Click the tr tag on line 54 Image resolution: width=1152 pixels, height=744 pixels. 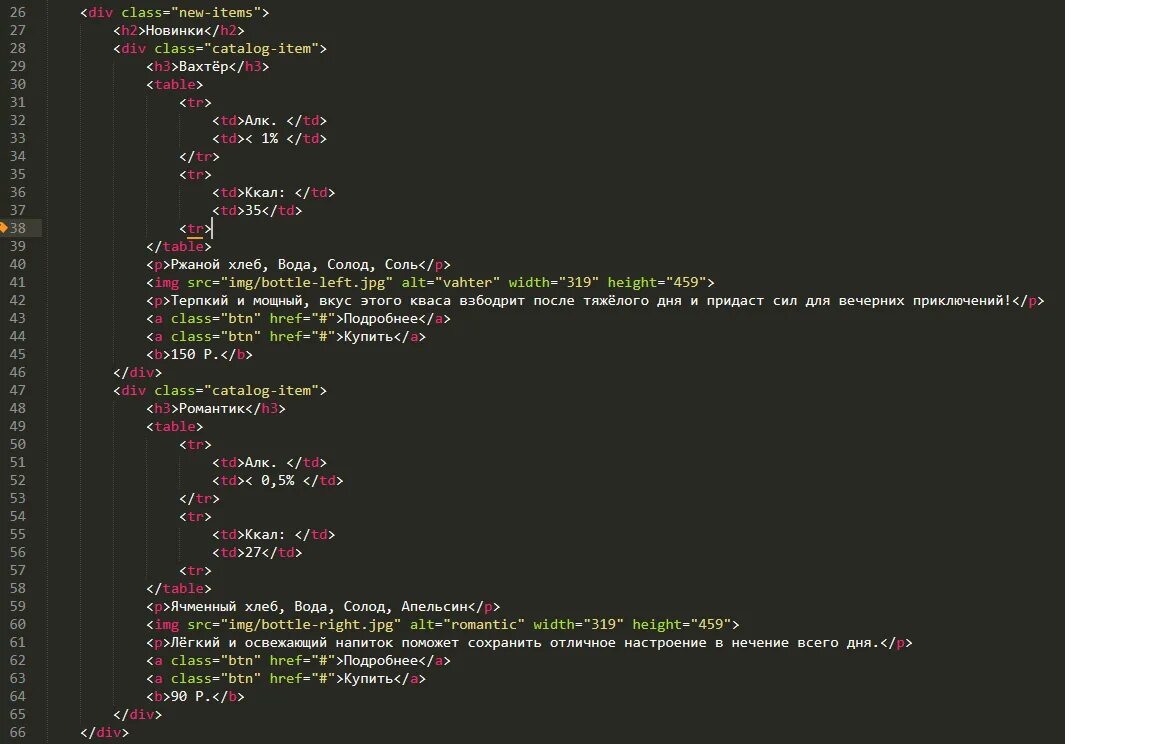coord(195,516)
